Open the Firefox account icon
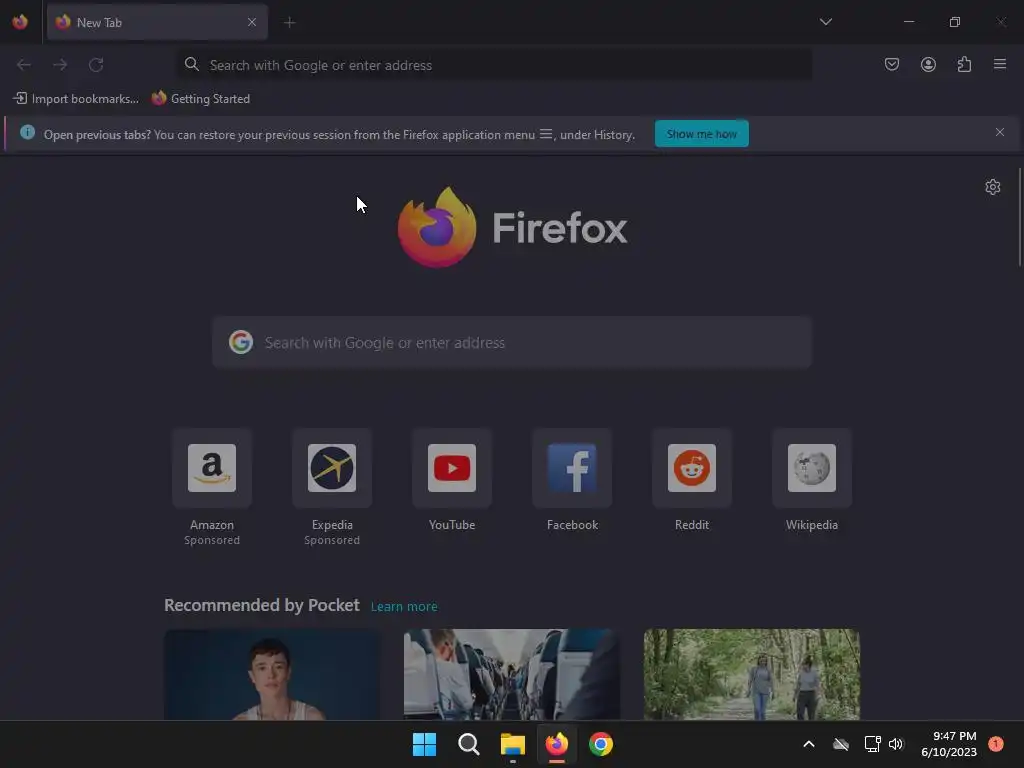Screen dimensions: 1024x768 tap(928, 64)
